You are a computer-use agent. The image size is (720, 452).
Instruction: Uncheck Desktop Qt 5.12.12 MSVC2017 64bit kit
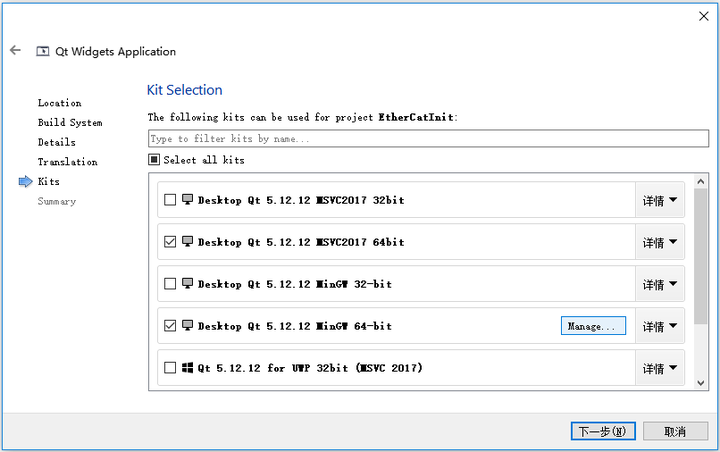170,242
